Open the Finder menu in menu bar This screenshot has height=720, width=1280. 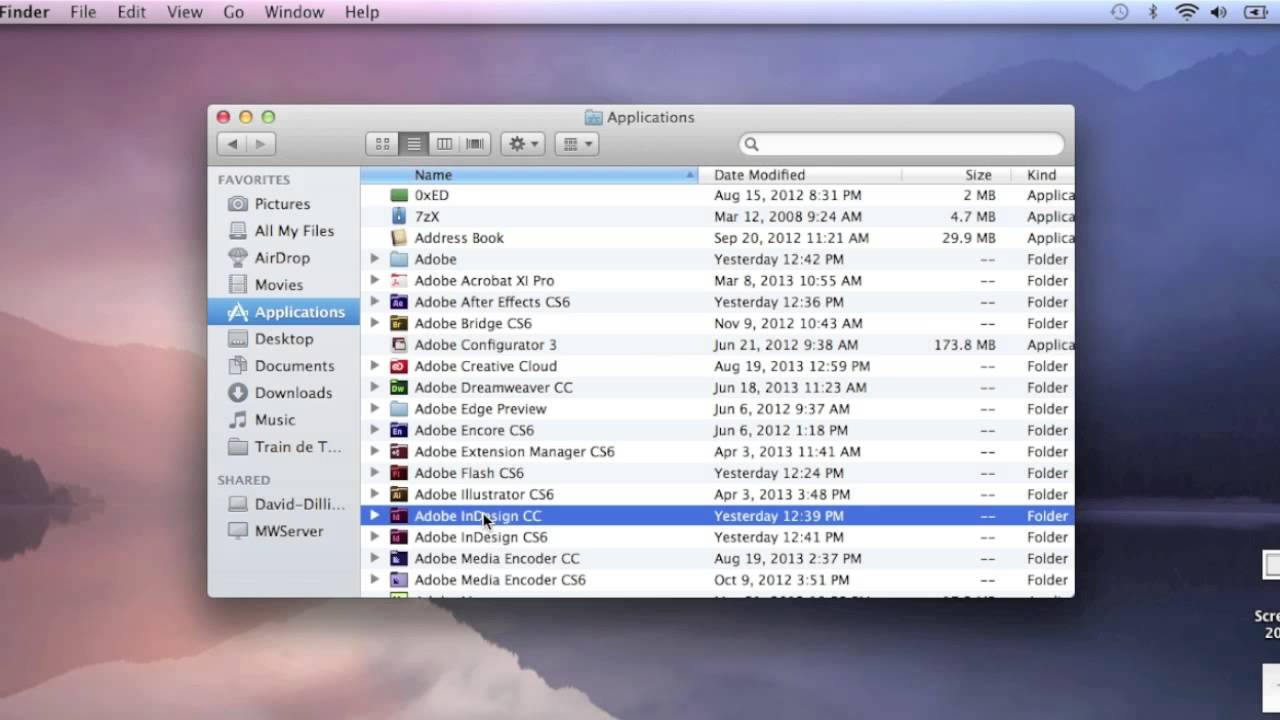point(25,12)
